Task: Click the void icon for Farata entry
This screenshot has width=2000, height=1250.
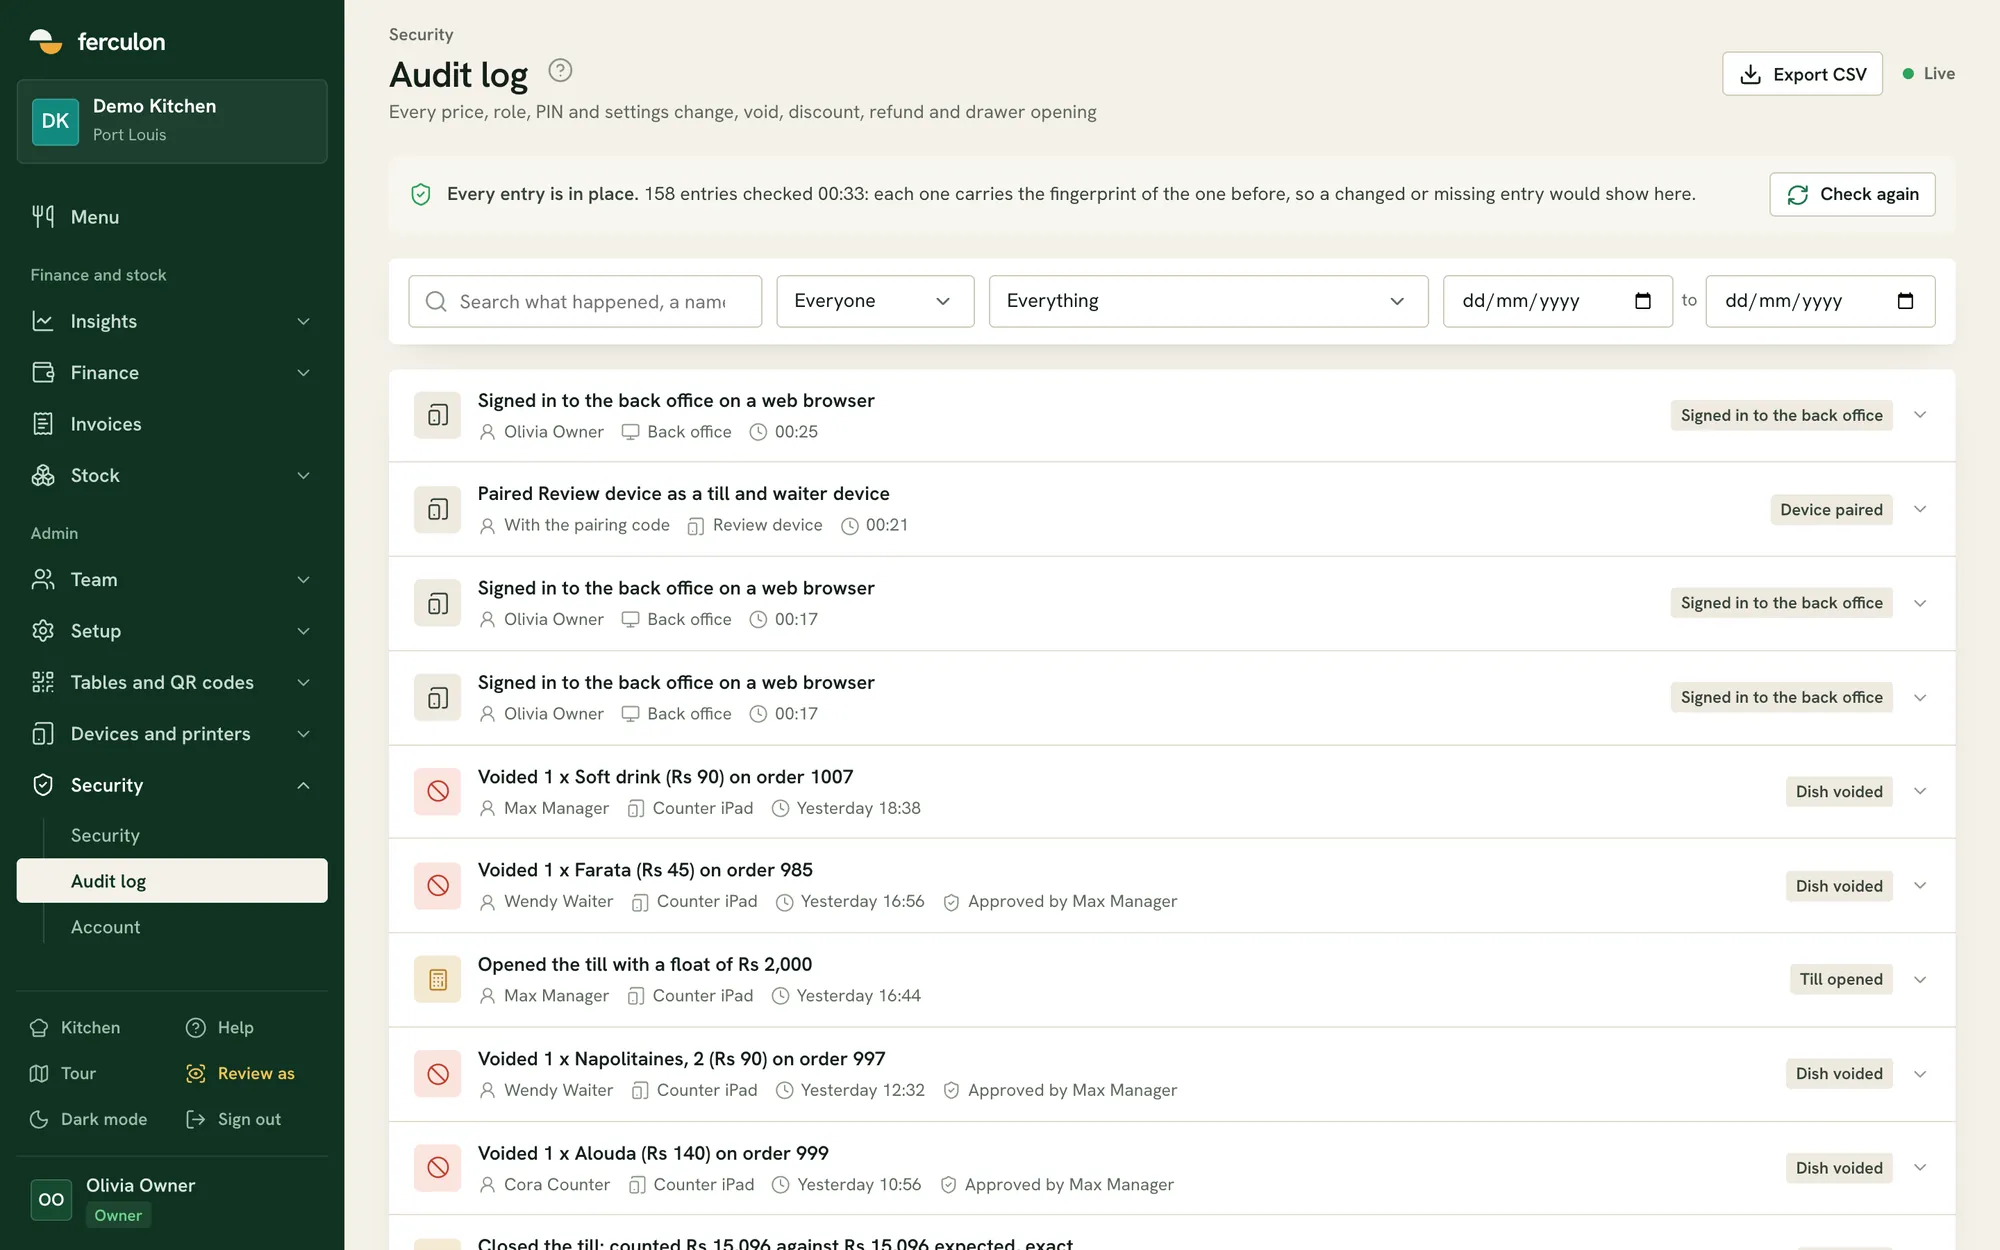Action: (438, 885)
